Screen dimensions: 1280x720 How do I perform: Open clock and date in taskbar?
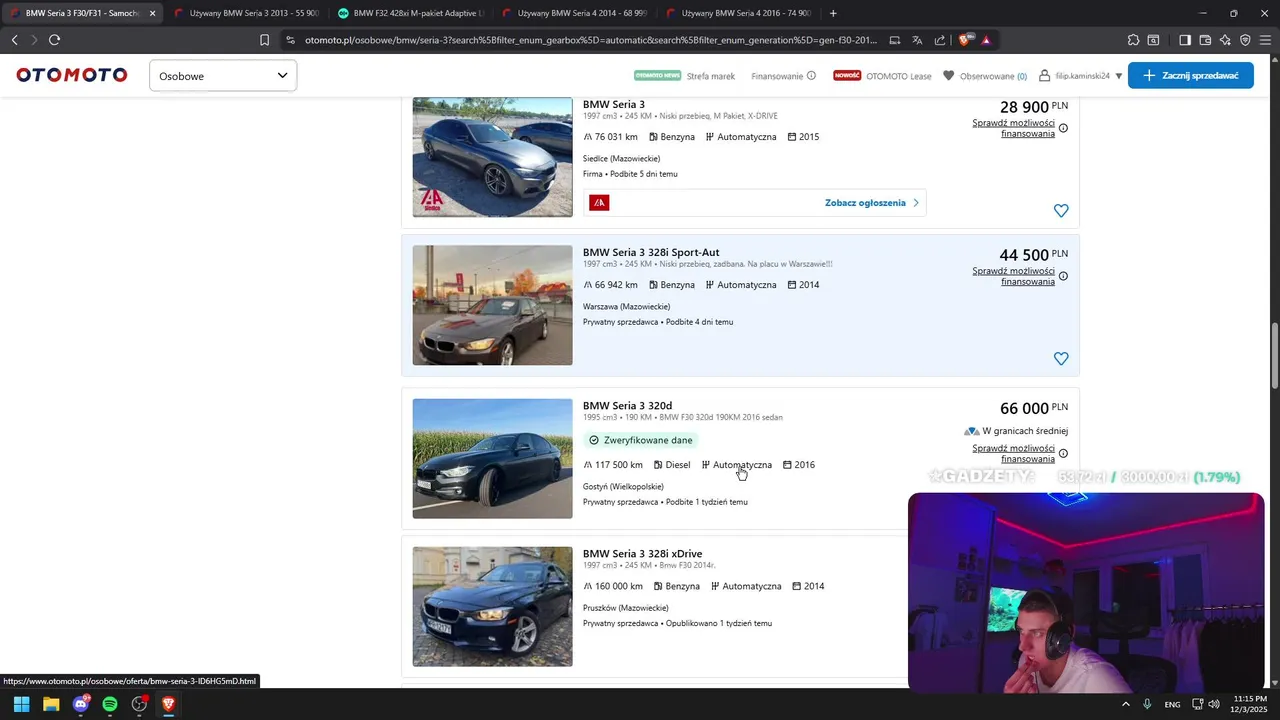pyautogui.click(x=1250, y=704)
